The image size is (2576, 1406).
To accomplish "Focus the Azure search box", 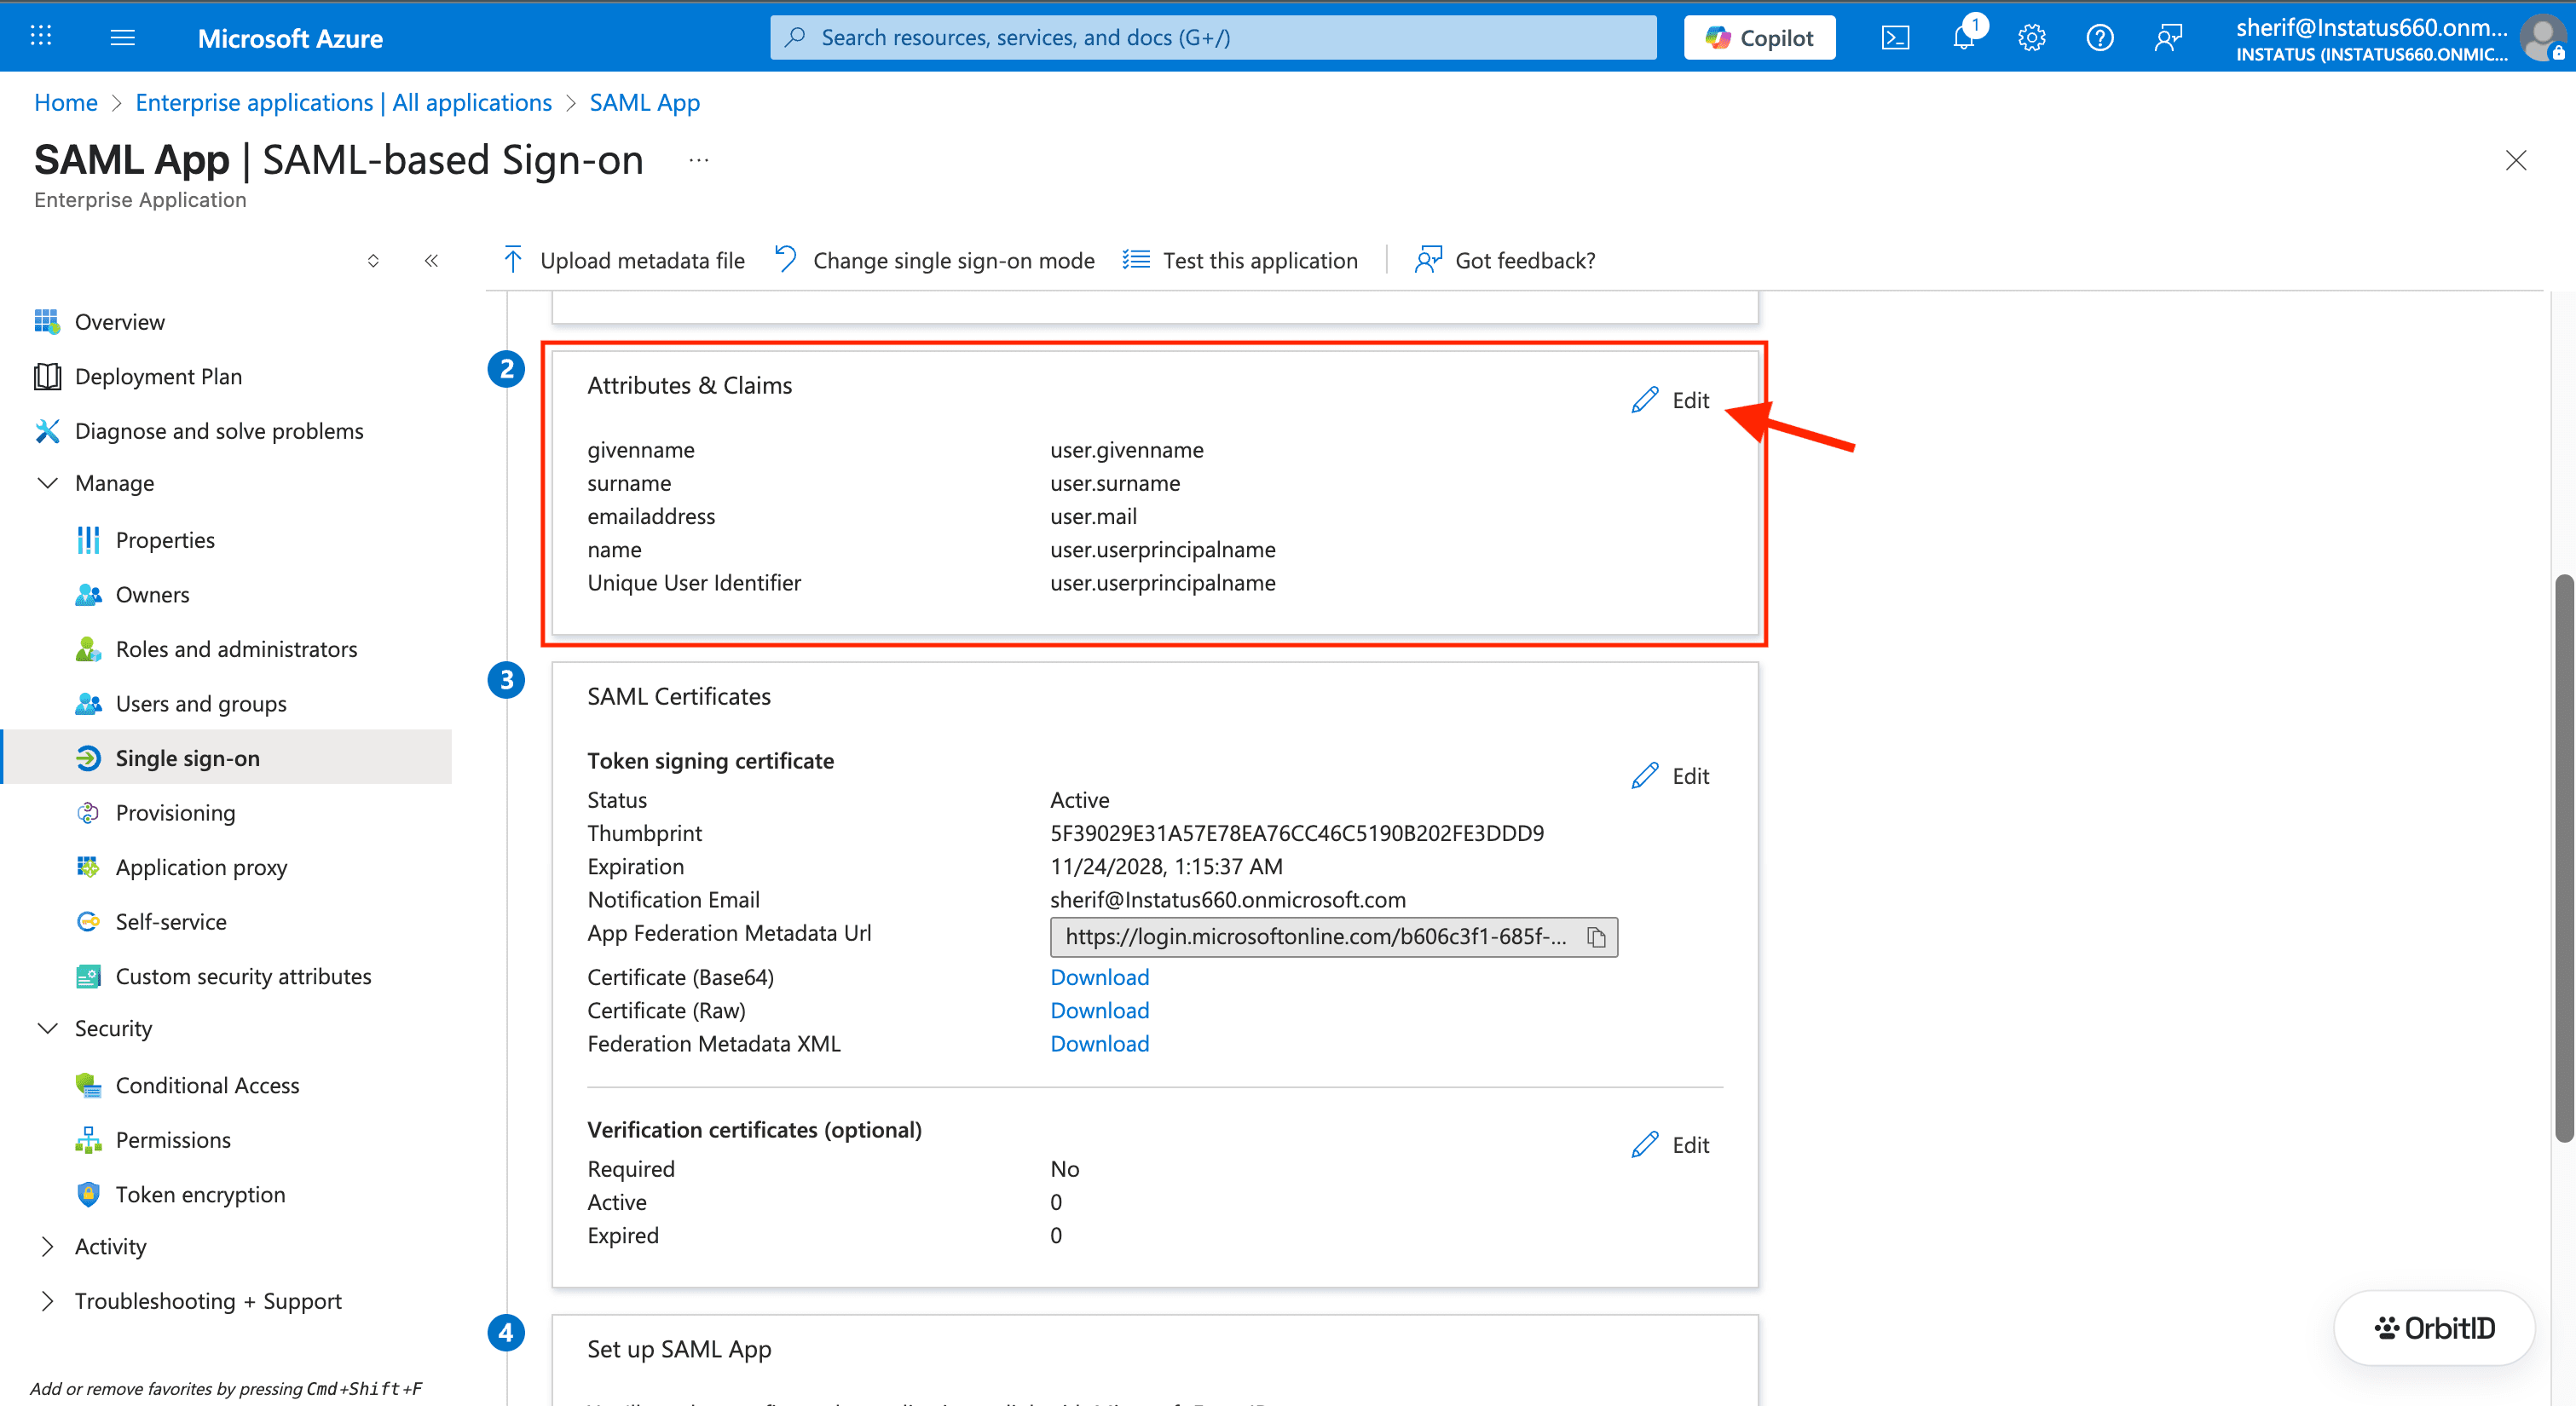I will click(1213, 38).
